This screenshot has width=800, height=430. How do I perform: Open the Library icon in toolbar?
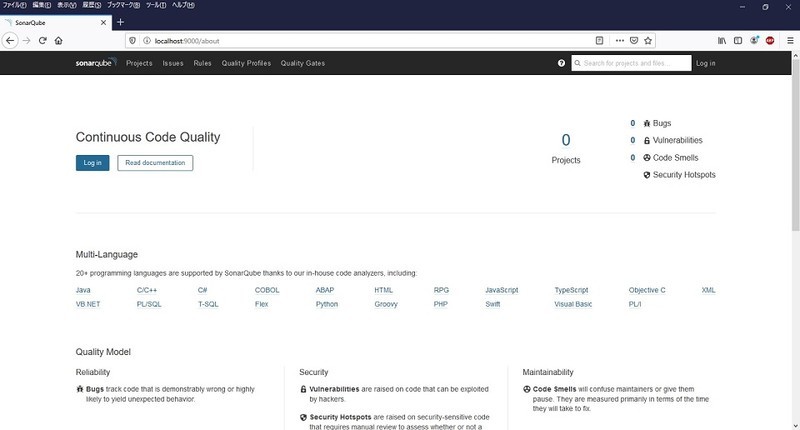click(x=722, y=41)
